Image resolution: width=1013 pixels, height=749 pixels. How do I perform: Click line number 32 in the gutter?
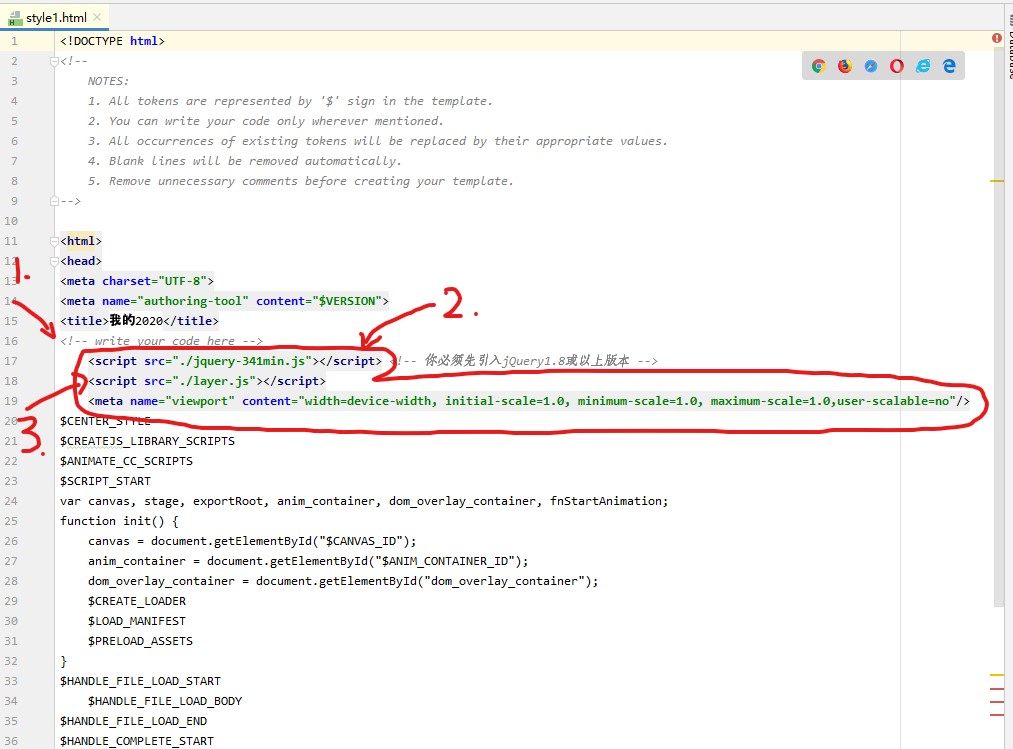click(11, 662)
